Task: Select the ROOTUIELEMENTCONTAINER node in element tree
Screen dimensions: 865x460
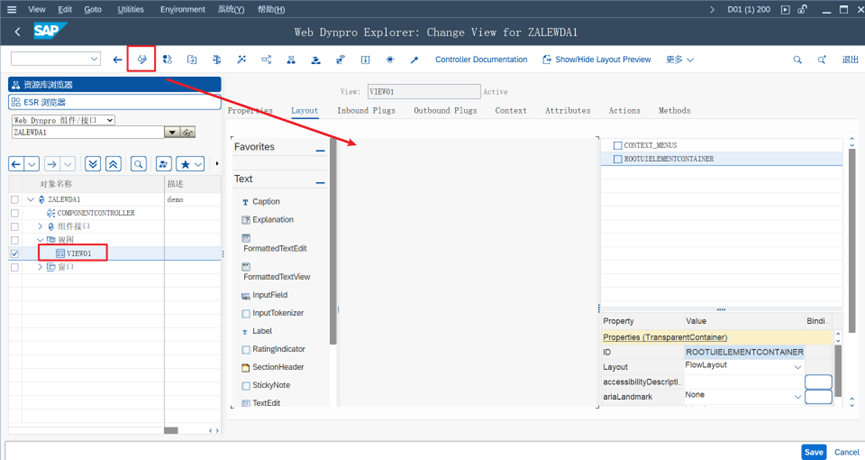Action: pos(669,159)
